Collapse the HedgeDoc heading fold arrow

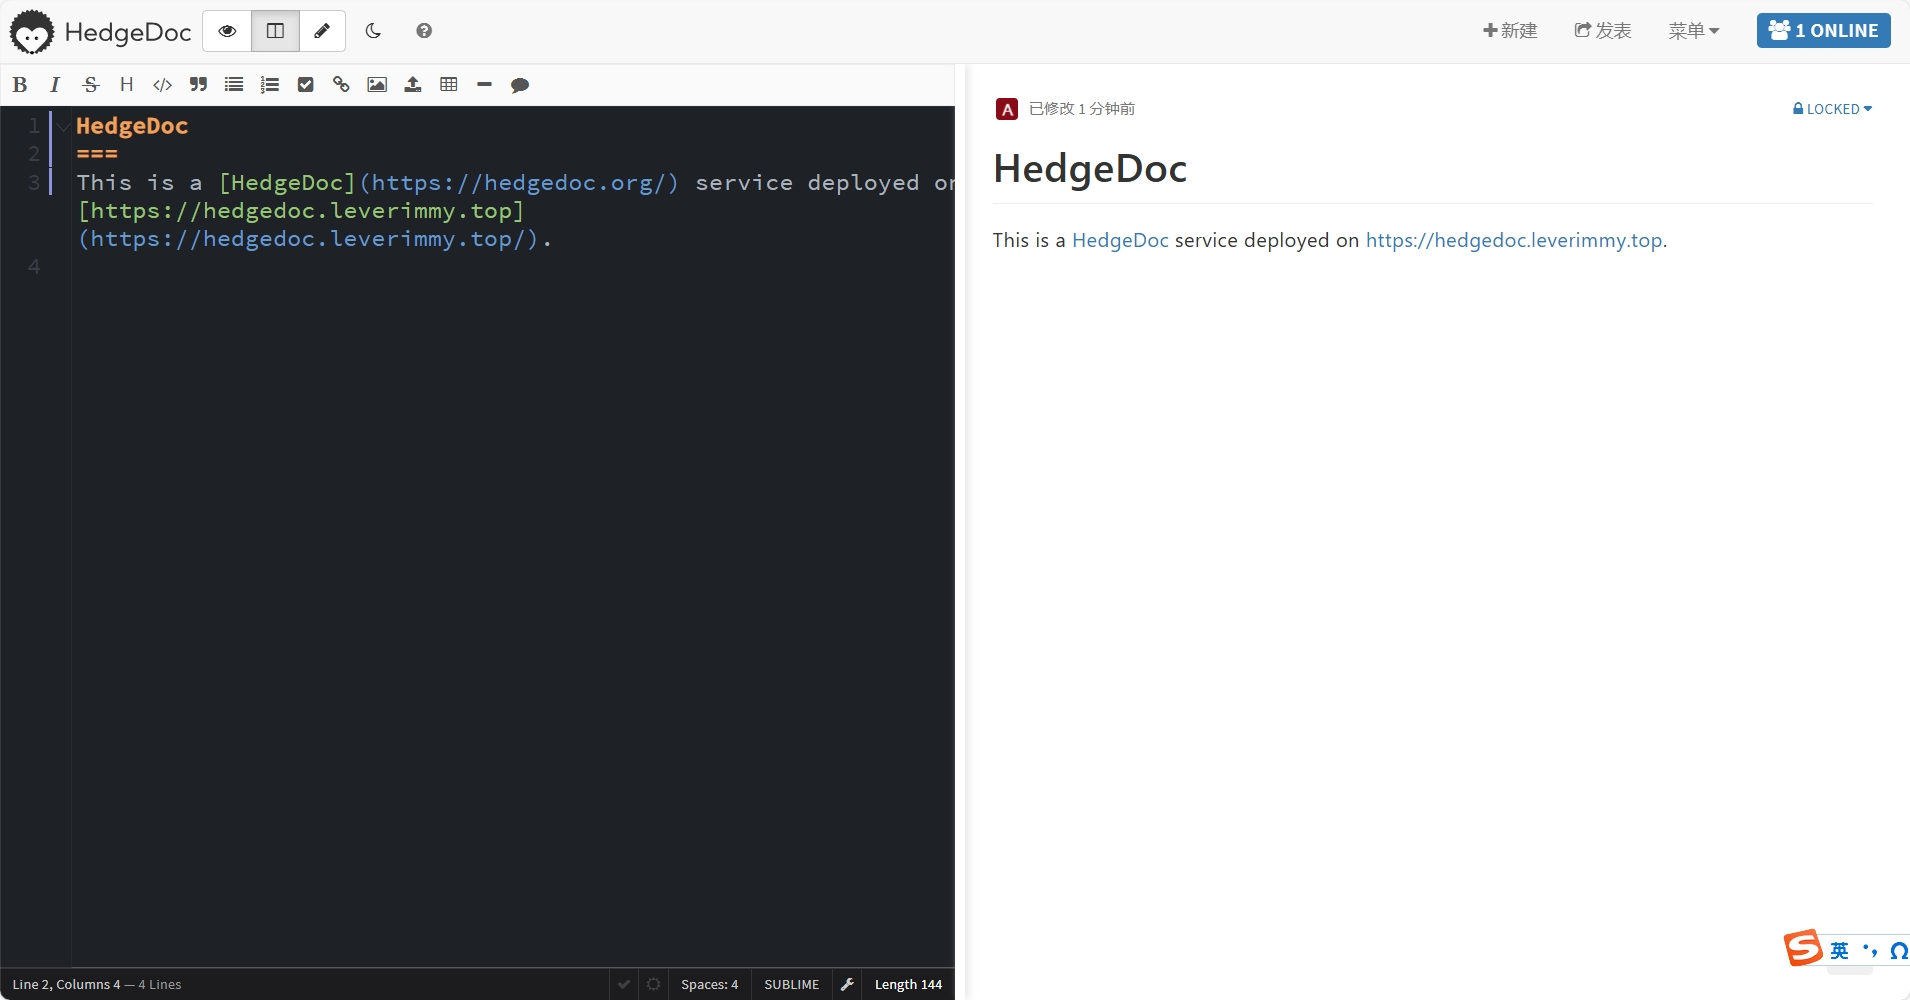click(x=64, y=126)
